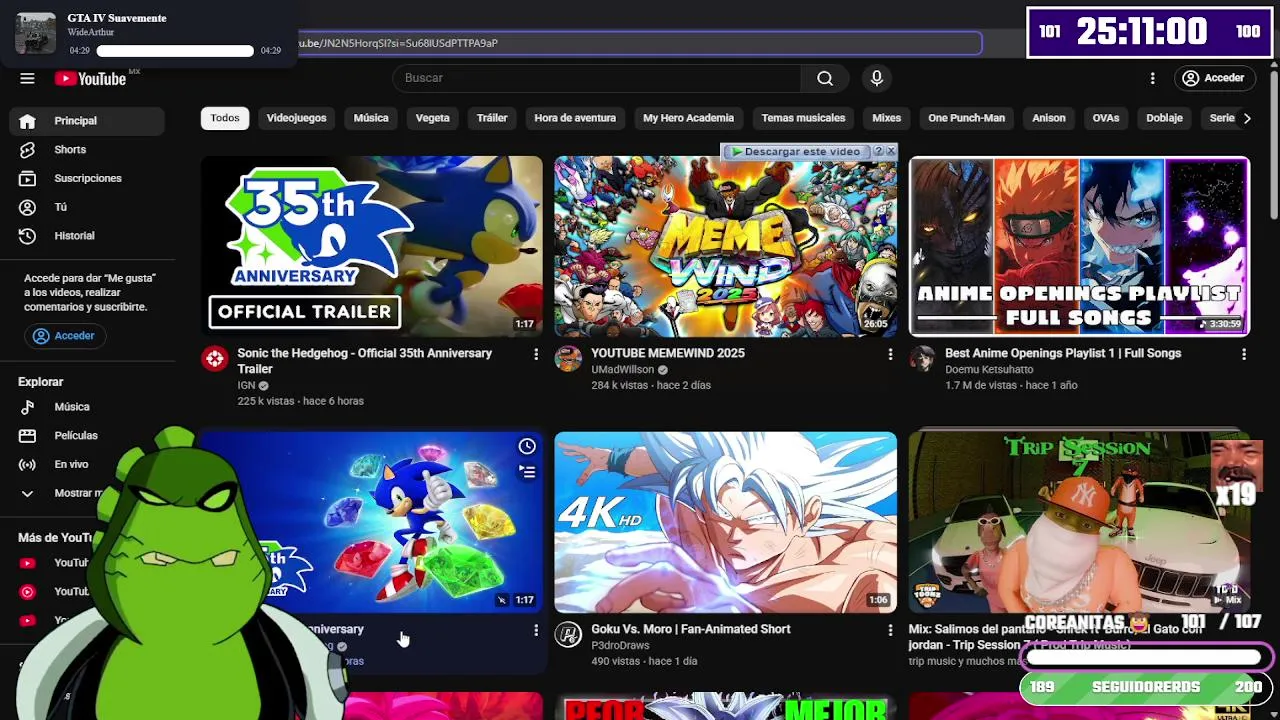This screenshot has width=1280, height=720.
Task: Click the UMadWillson channel avatar
Action: coord(568,359)
